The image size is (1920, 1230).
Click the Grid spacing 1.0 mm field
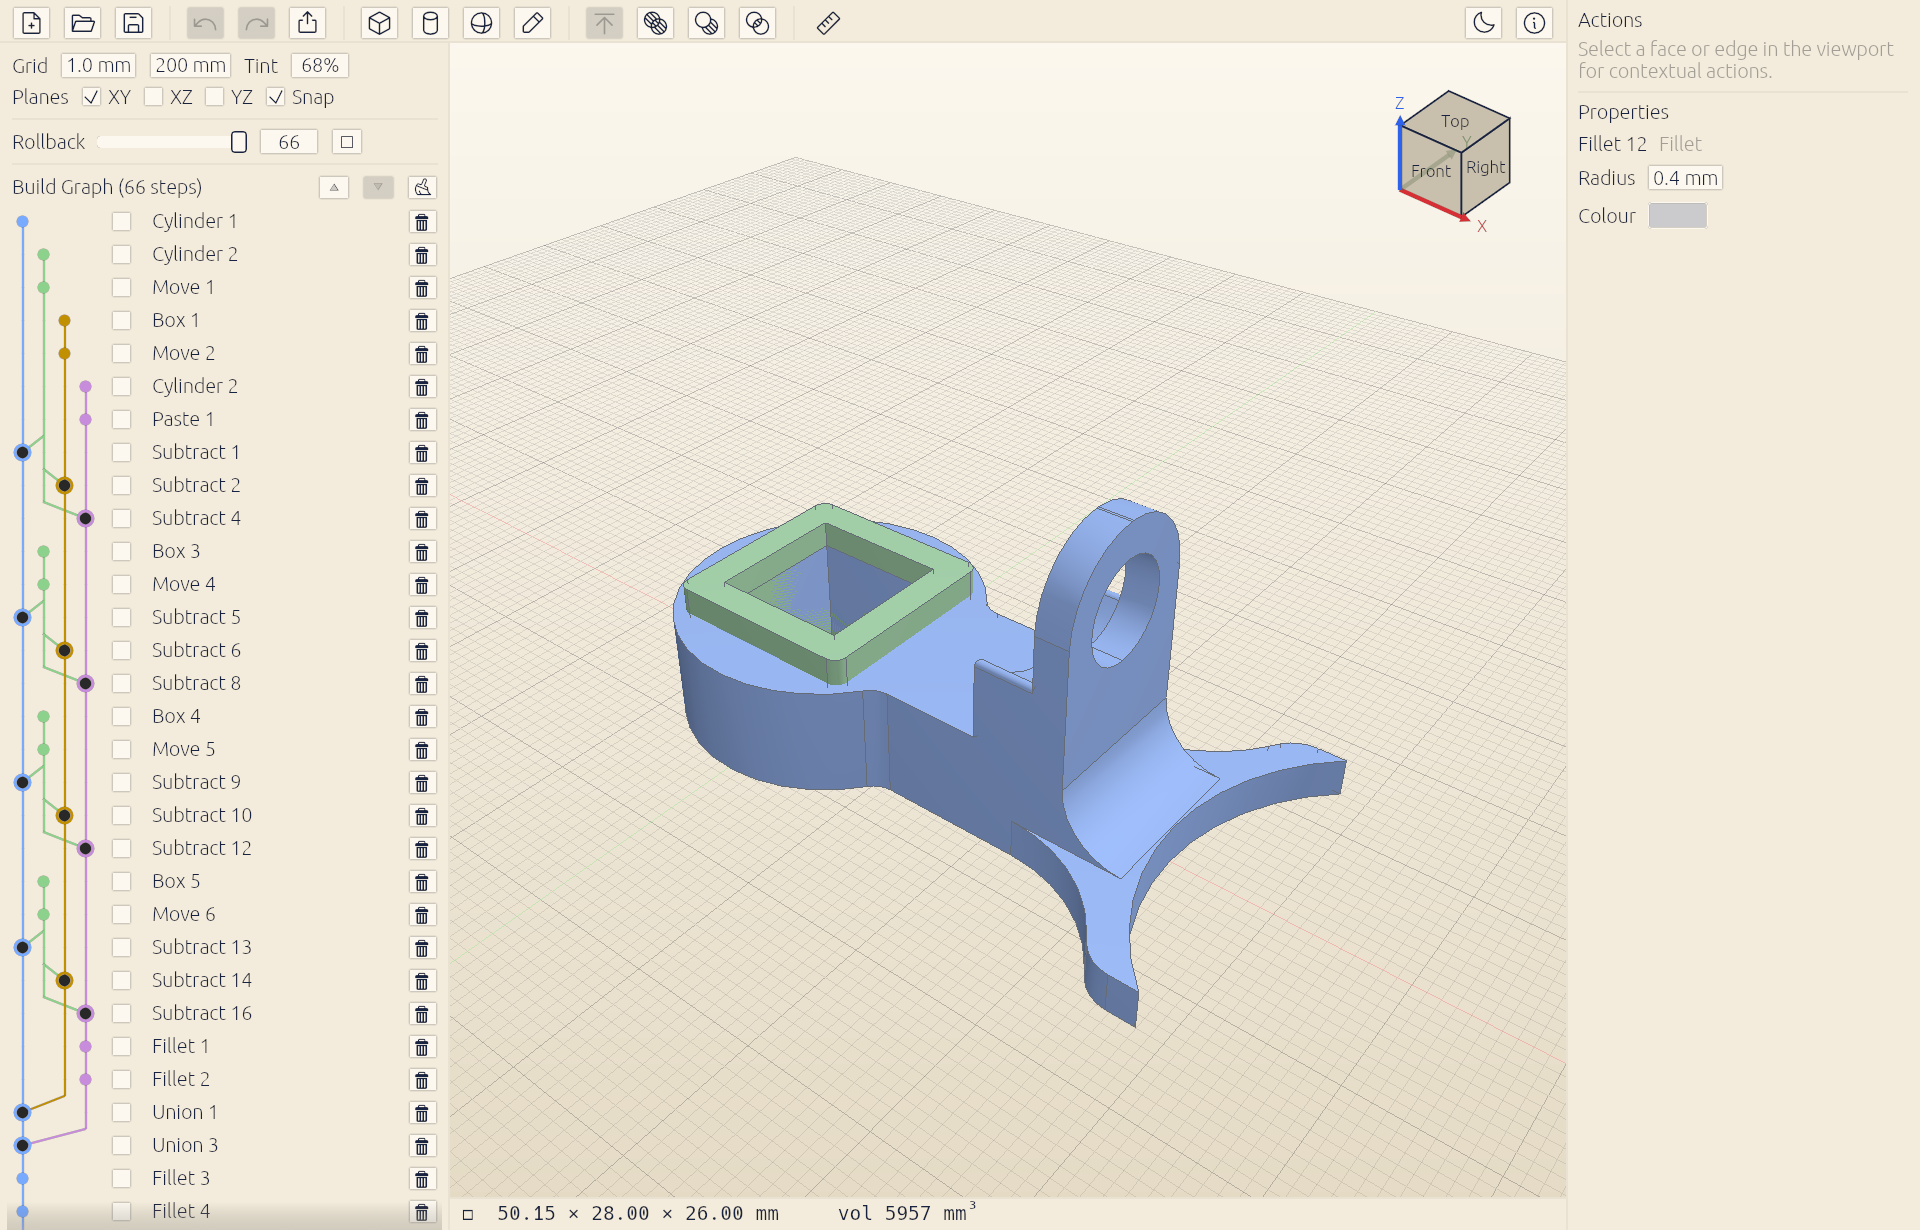pos(99,65)
